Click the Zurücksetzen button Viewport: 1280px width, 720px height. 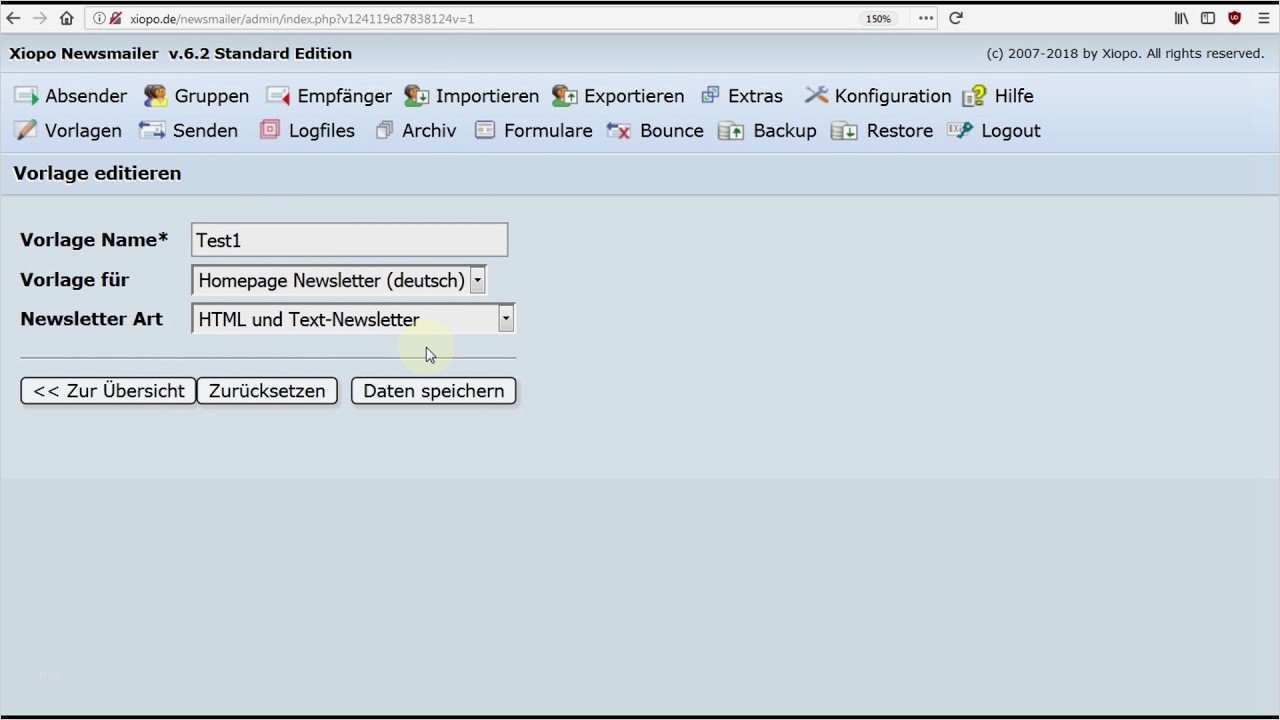point(267,391)
